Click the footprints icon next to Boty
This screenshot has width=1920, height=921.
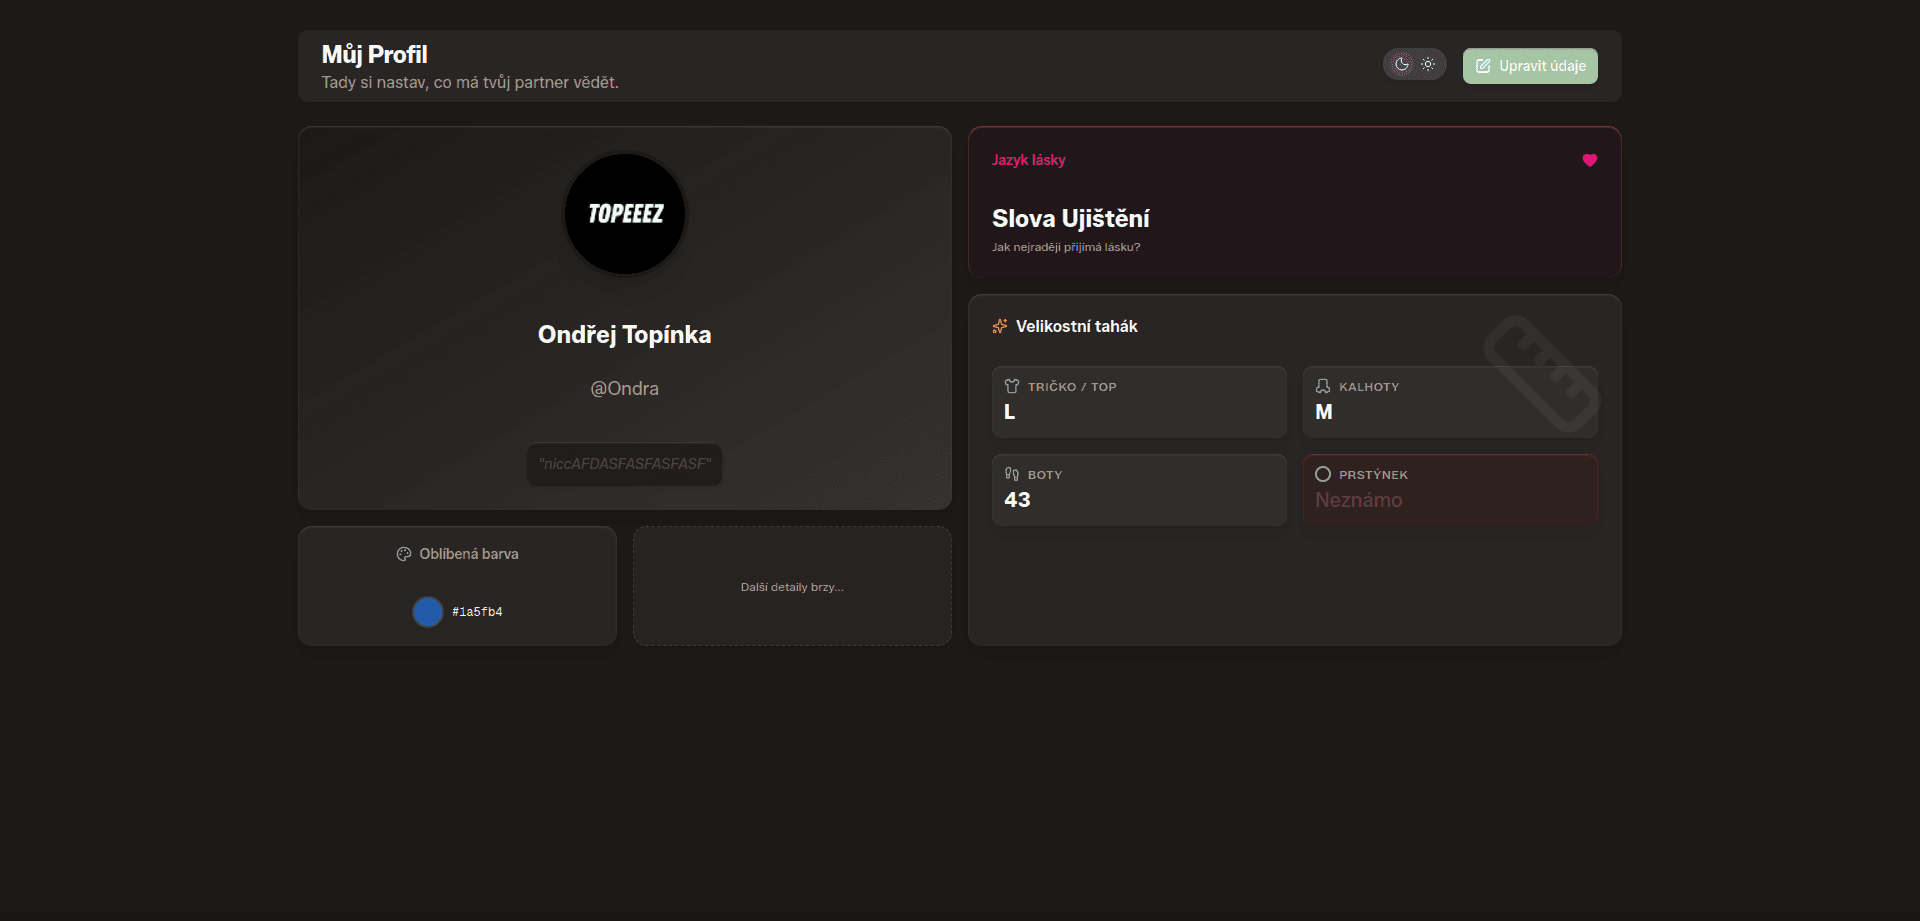click(1013, 474)
